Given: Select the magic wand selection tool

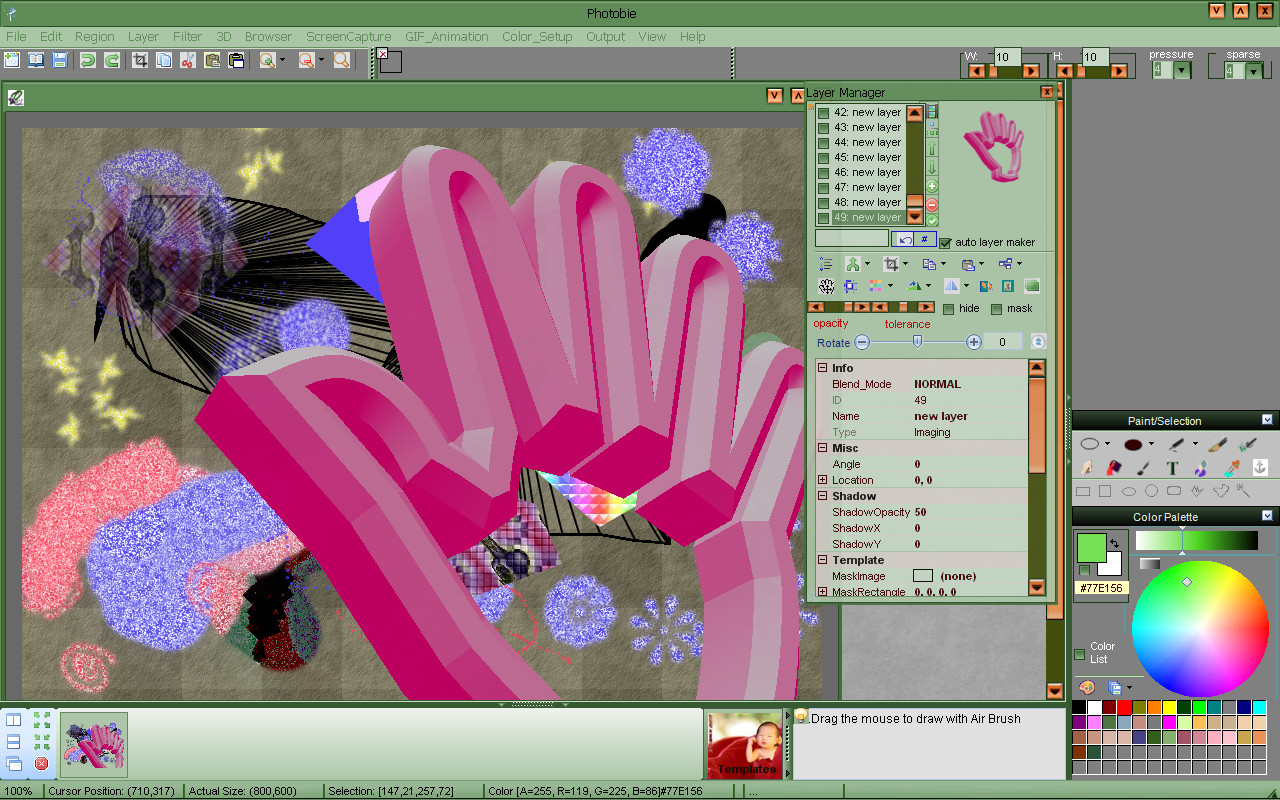Looking at the screenshot, I should (1243, 491).
